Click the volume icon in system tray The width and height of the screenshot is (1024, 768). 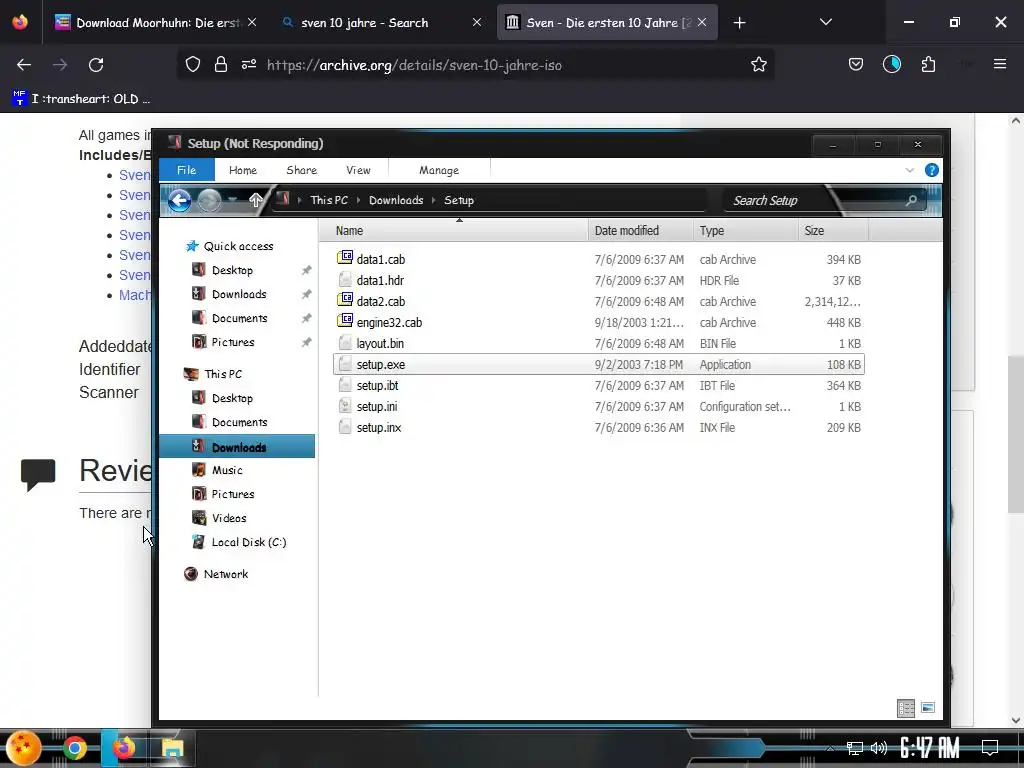point(878,748)
